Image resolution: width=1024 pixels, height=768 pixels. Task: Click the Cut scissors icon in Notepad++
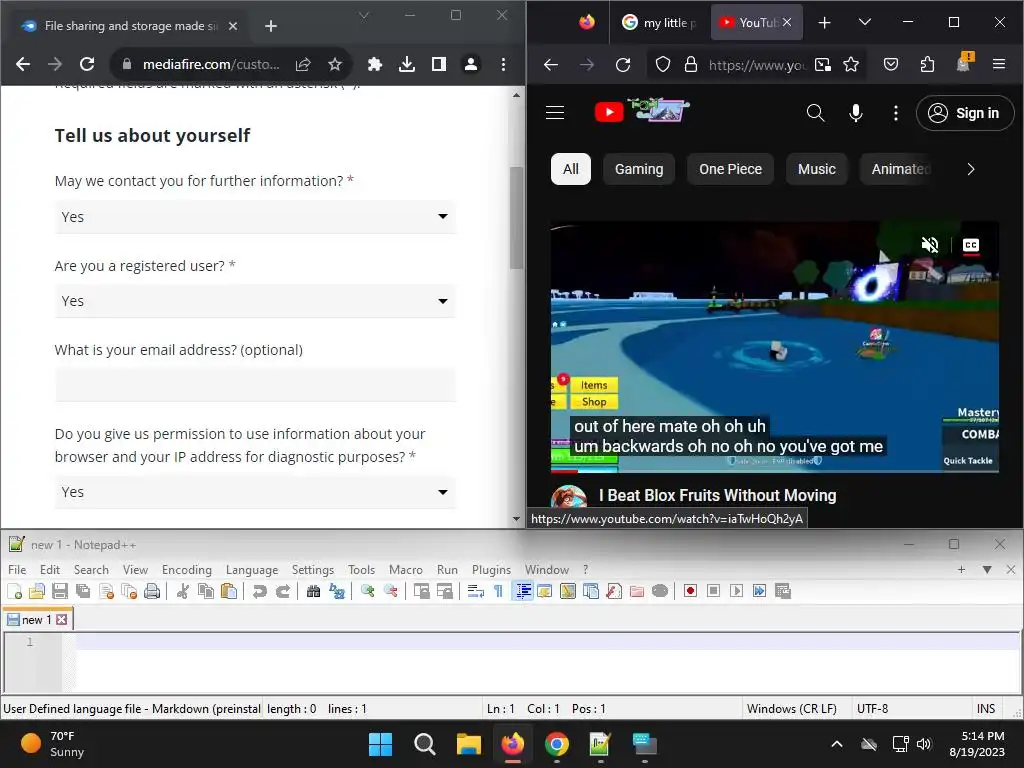point(183,592)
